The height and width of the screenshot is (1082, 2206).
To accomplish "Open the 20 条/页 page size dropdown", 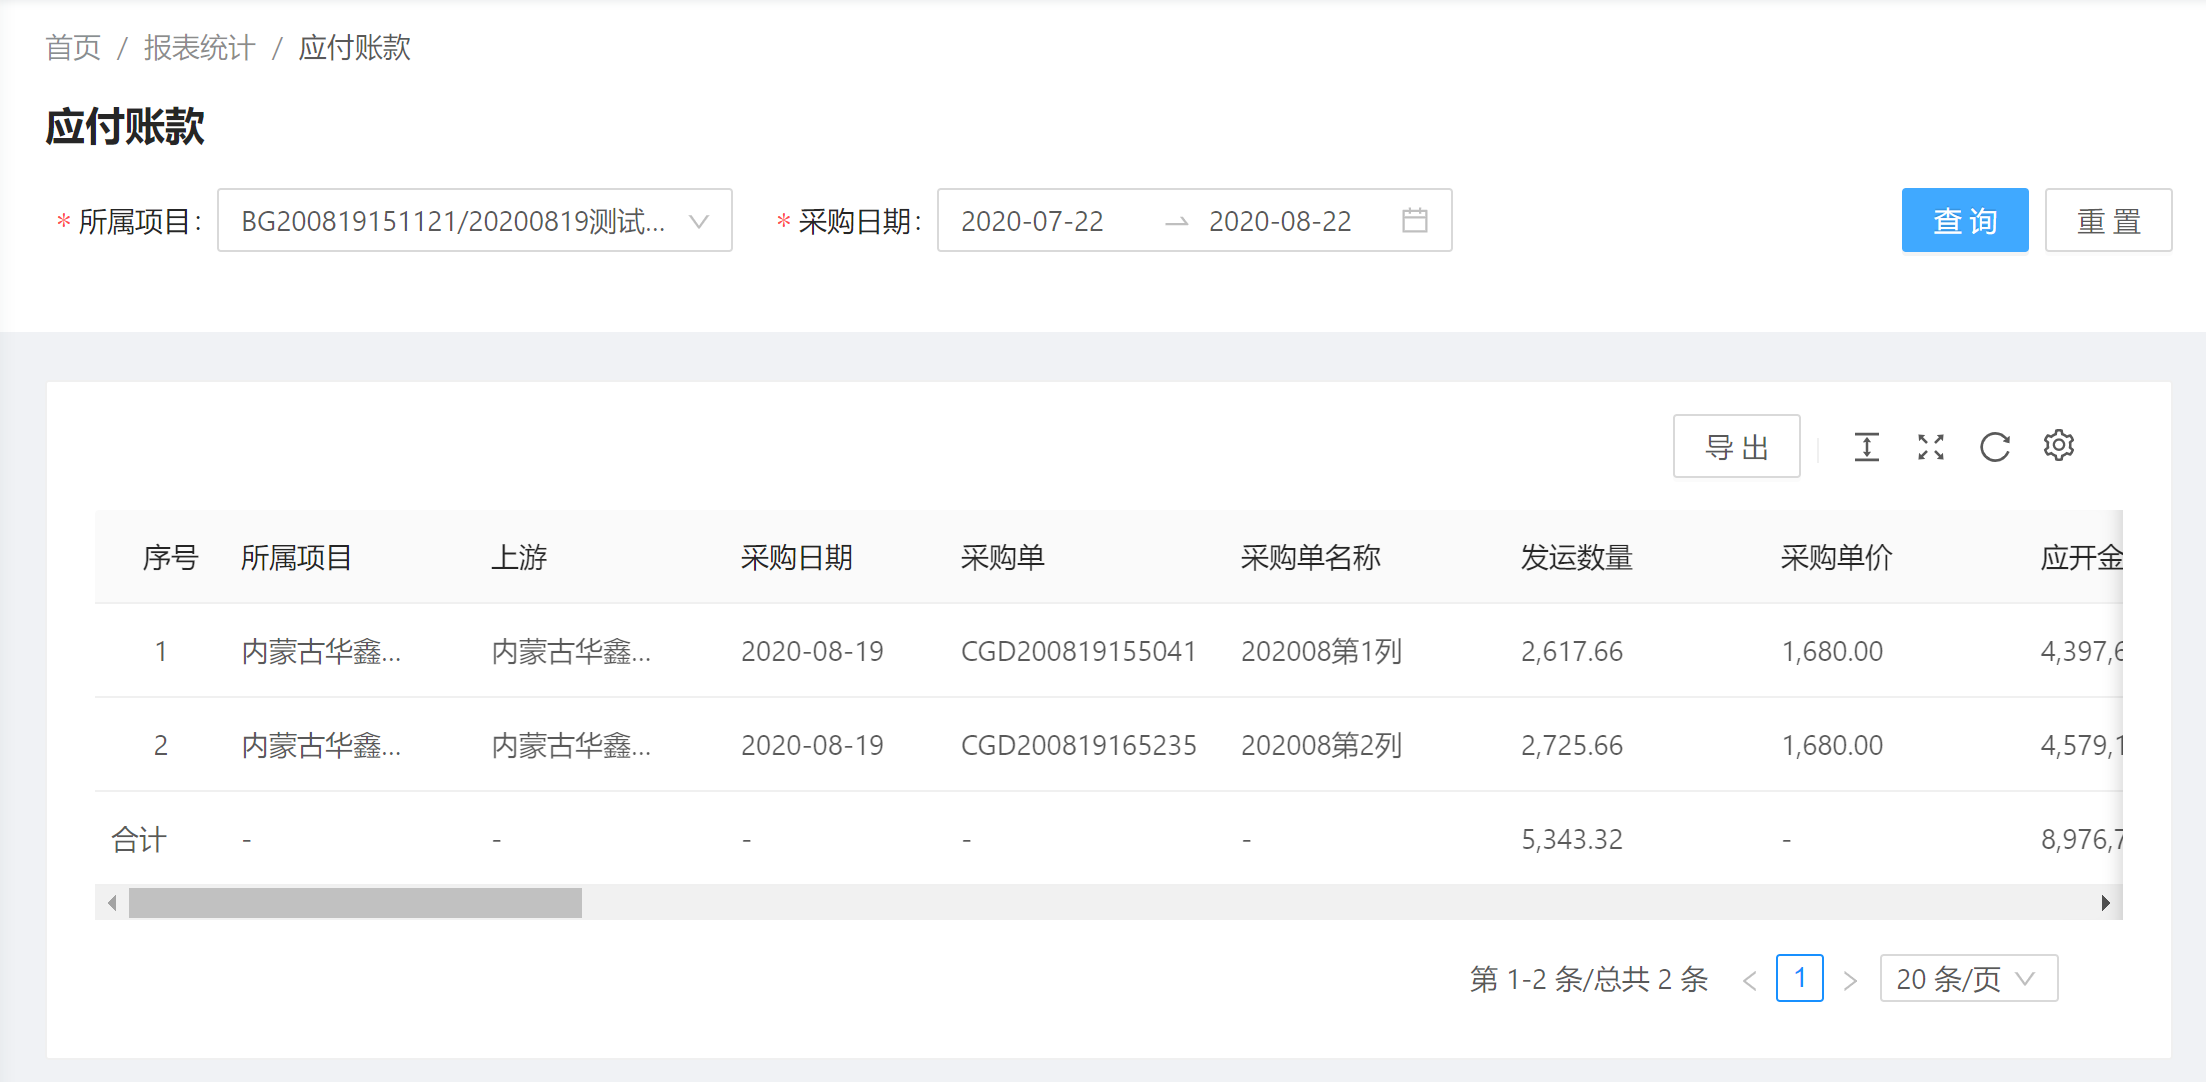I will (x=1967, y=978).
